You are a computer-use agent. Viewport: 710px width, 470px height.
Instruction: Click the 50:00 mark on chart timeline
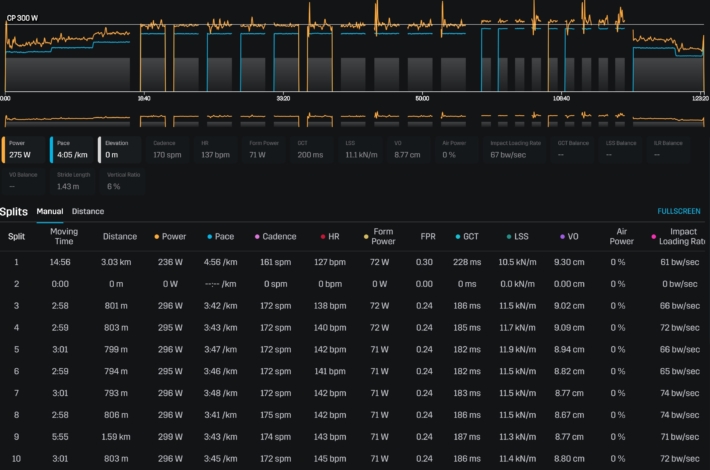[x=422, y=99]
